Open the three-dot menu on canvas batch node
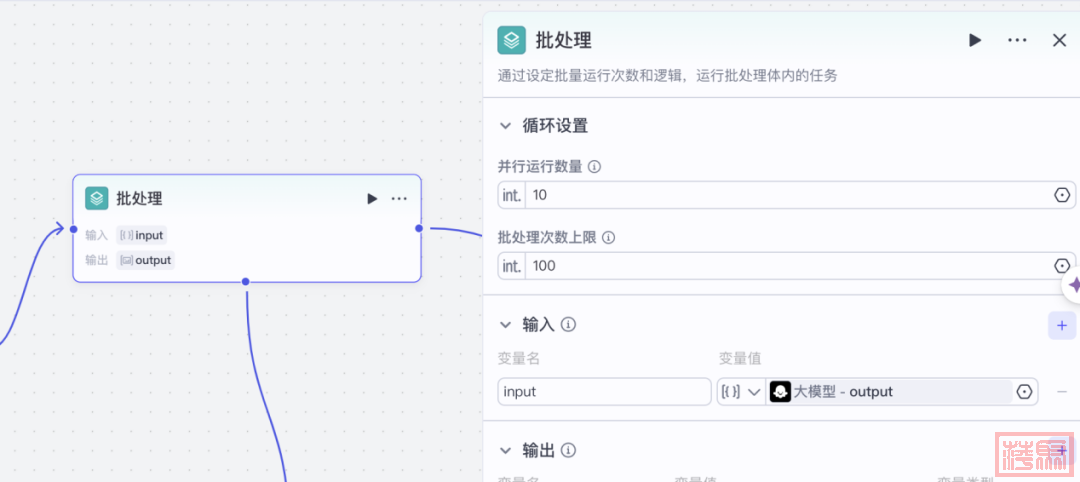Viewport: 1080px width, 482px height. pyautogui.click(x=399, y=199)
